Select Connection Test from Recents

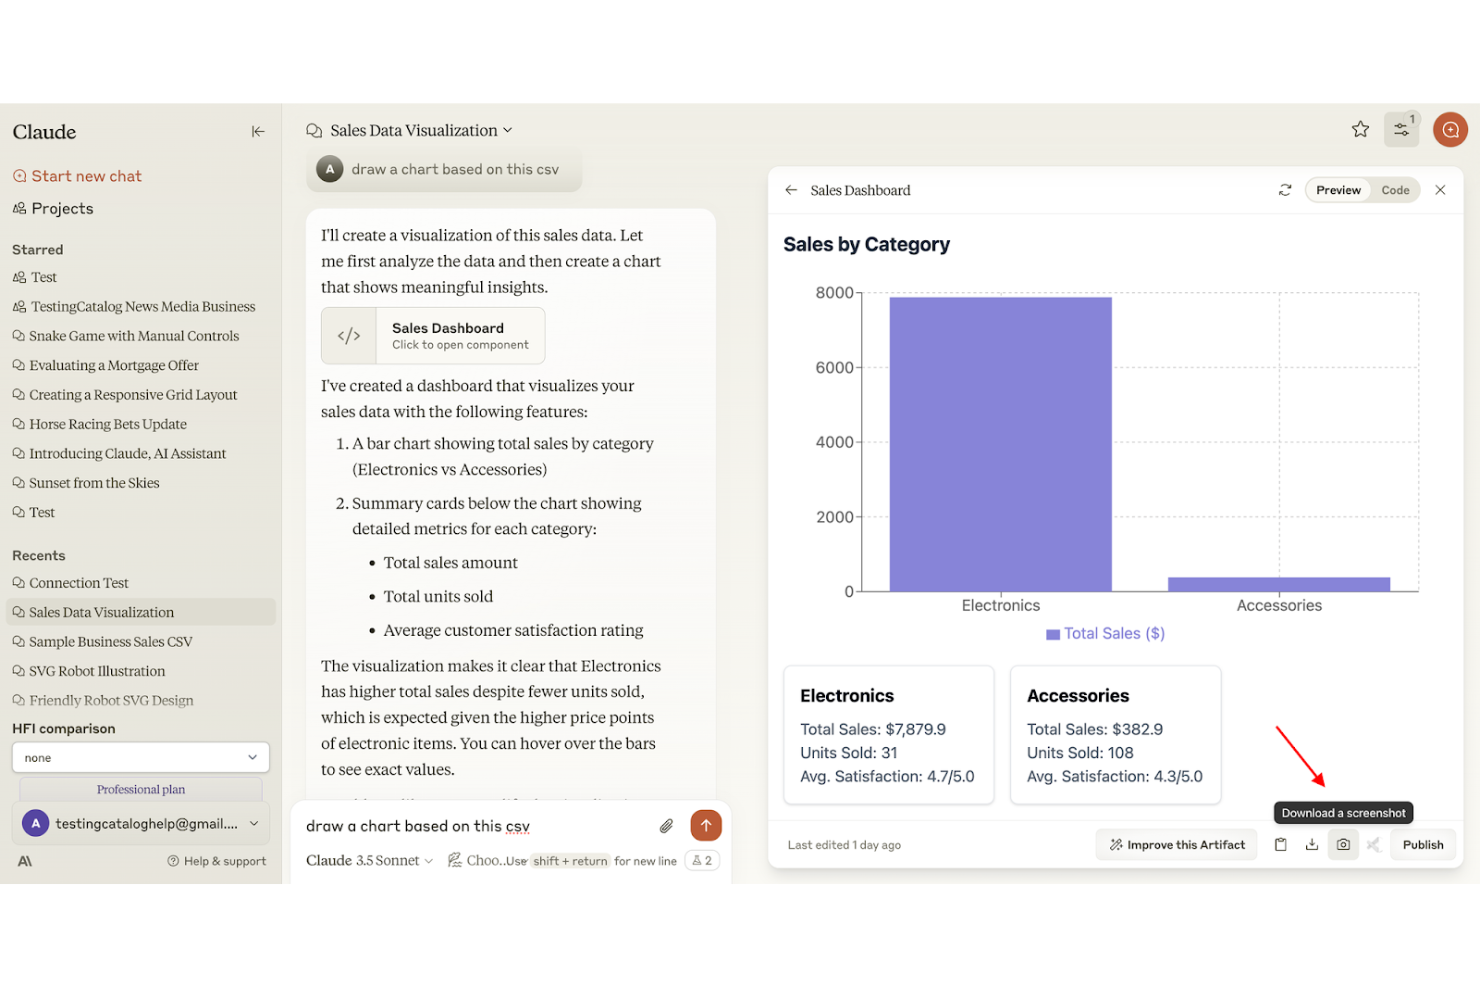(78, 582)
